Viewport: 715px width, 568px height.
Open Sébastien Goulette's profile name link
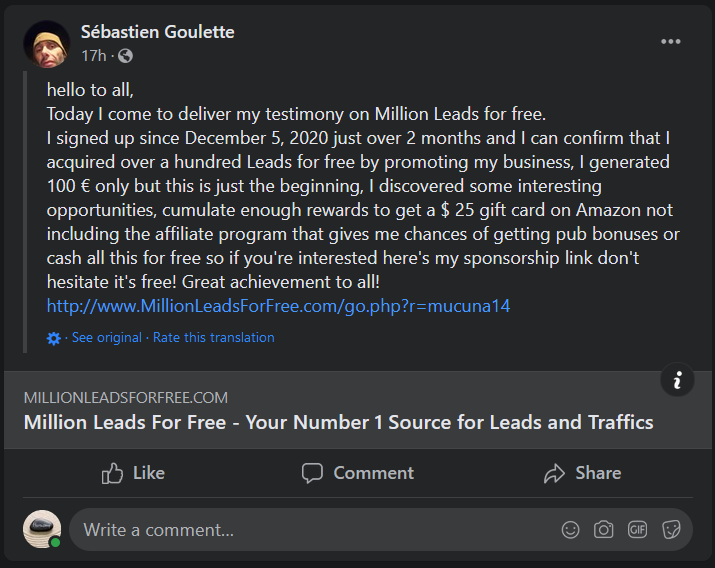click(157, 32)
